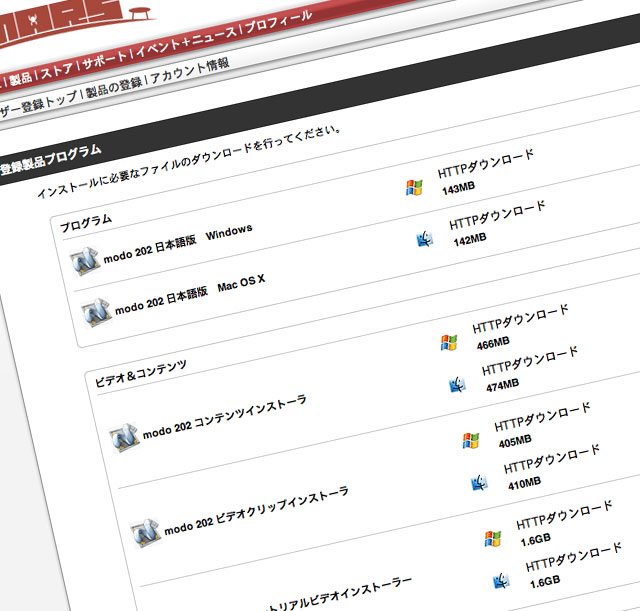Click the modo 202 日本語版 Windows title
The image size is (640, 611).
click(x=178, y=244)
